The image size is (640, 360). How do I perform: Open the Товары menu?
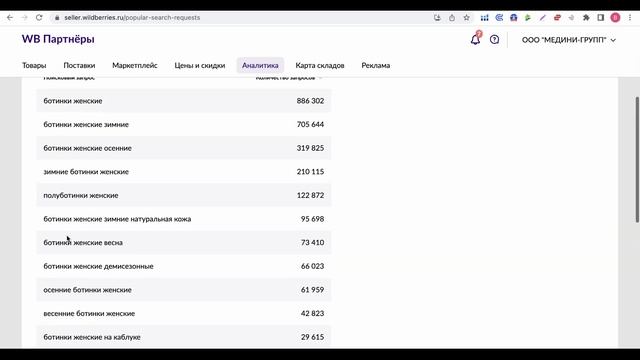click(34, 65)
